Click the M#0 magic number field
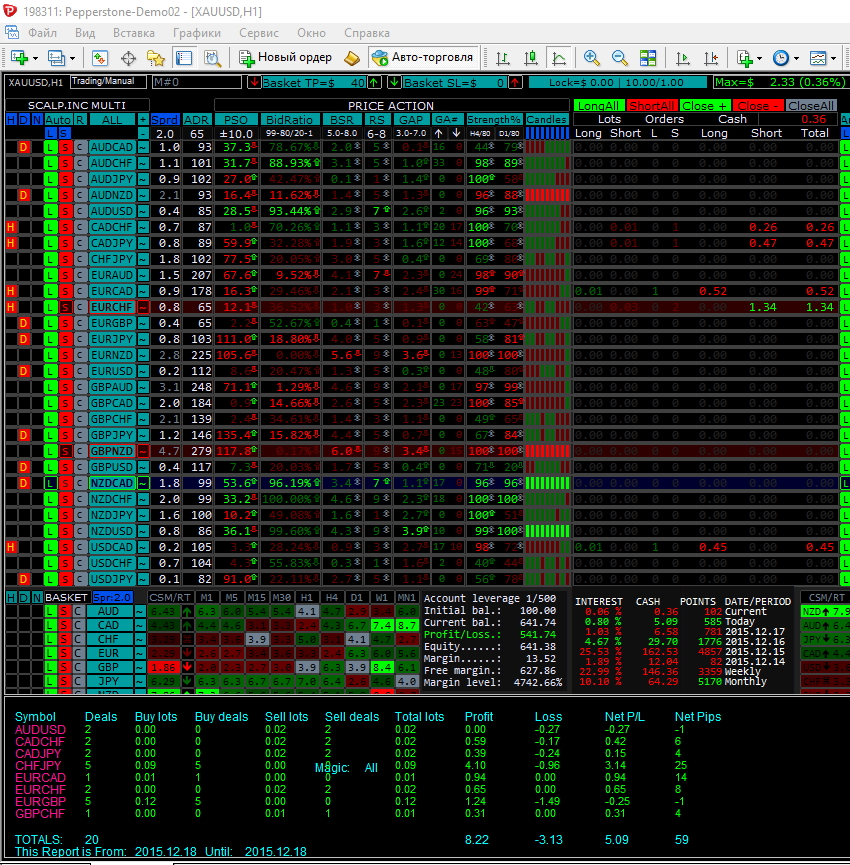Viewport: 850px width, 865px height. tap(196, 82)
